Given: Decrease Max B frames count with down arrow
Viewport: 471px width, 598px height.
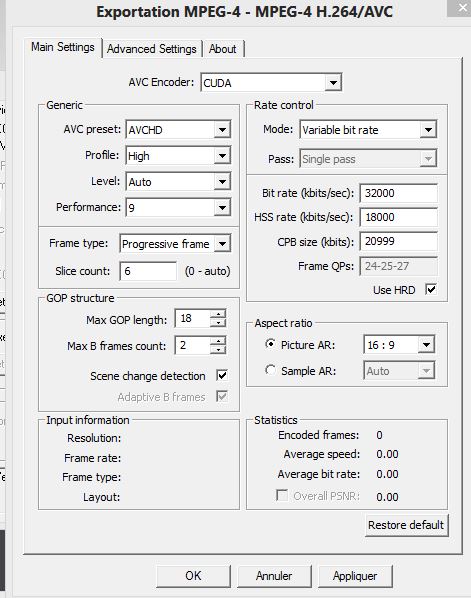Looking at the screenshot, I should click(x=218, y=350).
